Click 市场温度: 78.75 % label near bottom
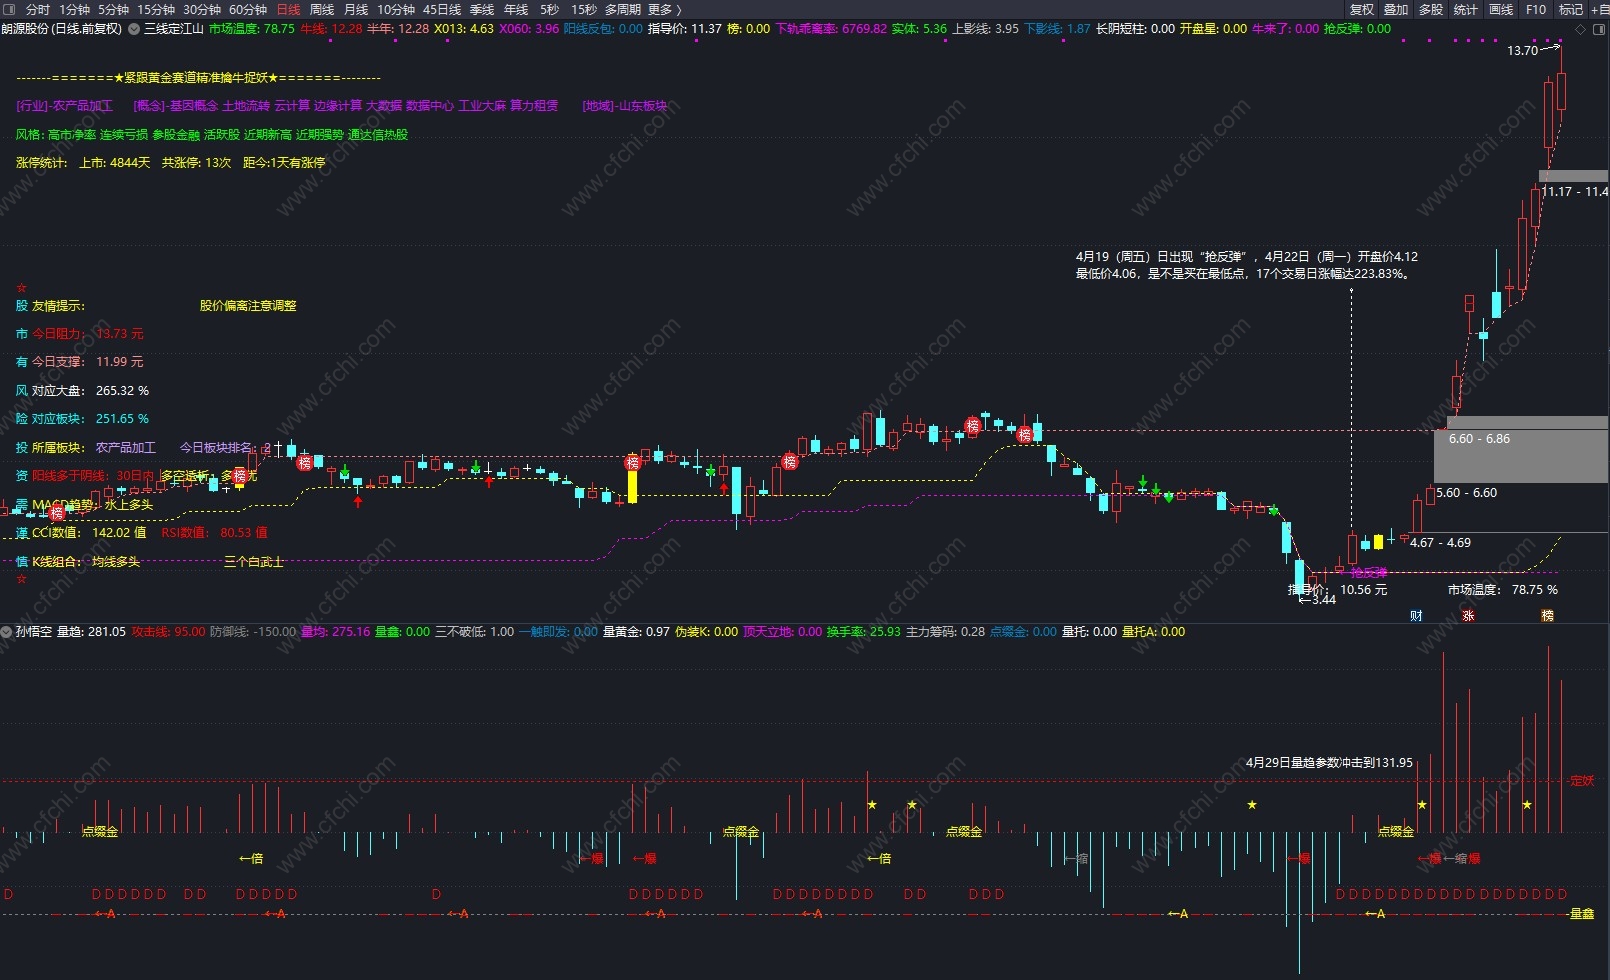Screen dimensions: 1610x980 [x=1502, y=590]
